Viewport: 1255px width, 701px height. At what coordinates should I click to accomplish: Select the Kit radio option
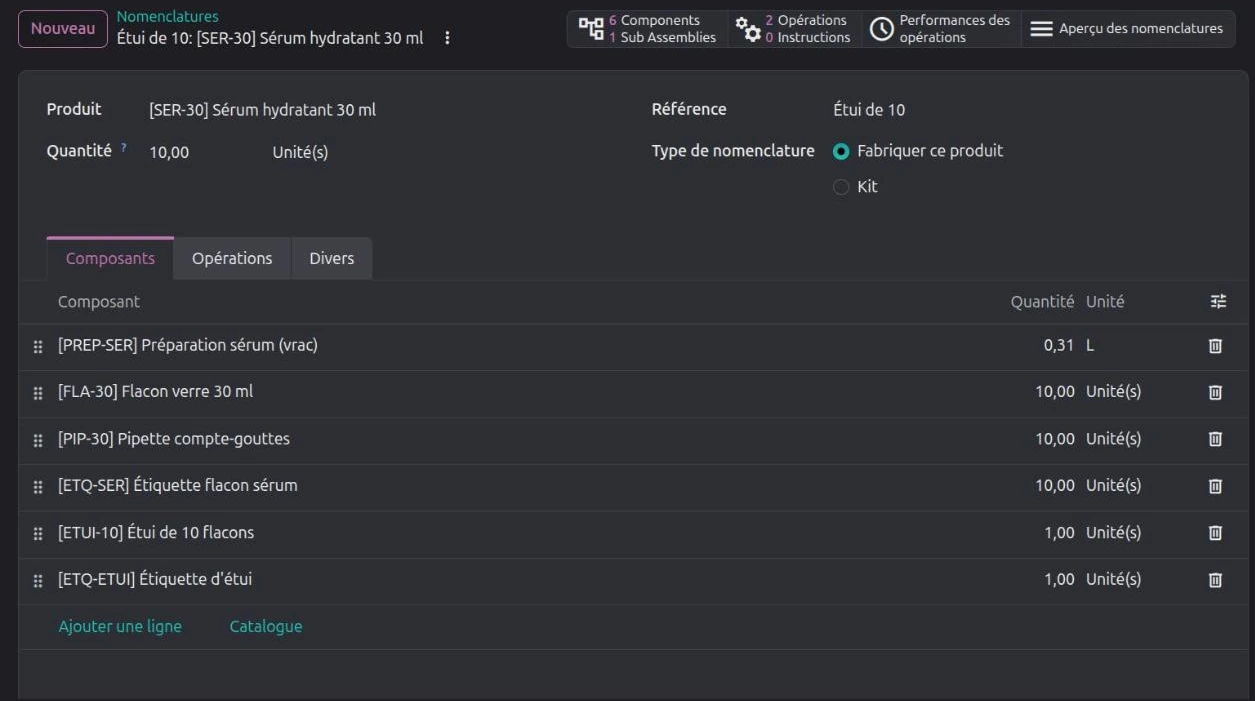[x=841, y=187]
